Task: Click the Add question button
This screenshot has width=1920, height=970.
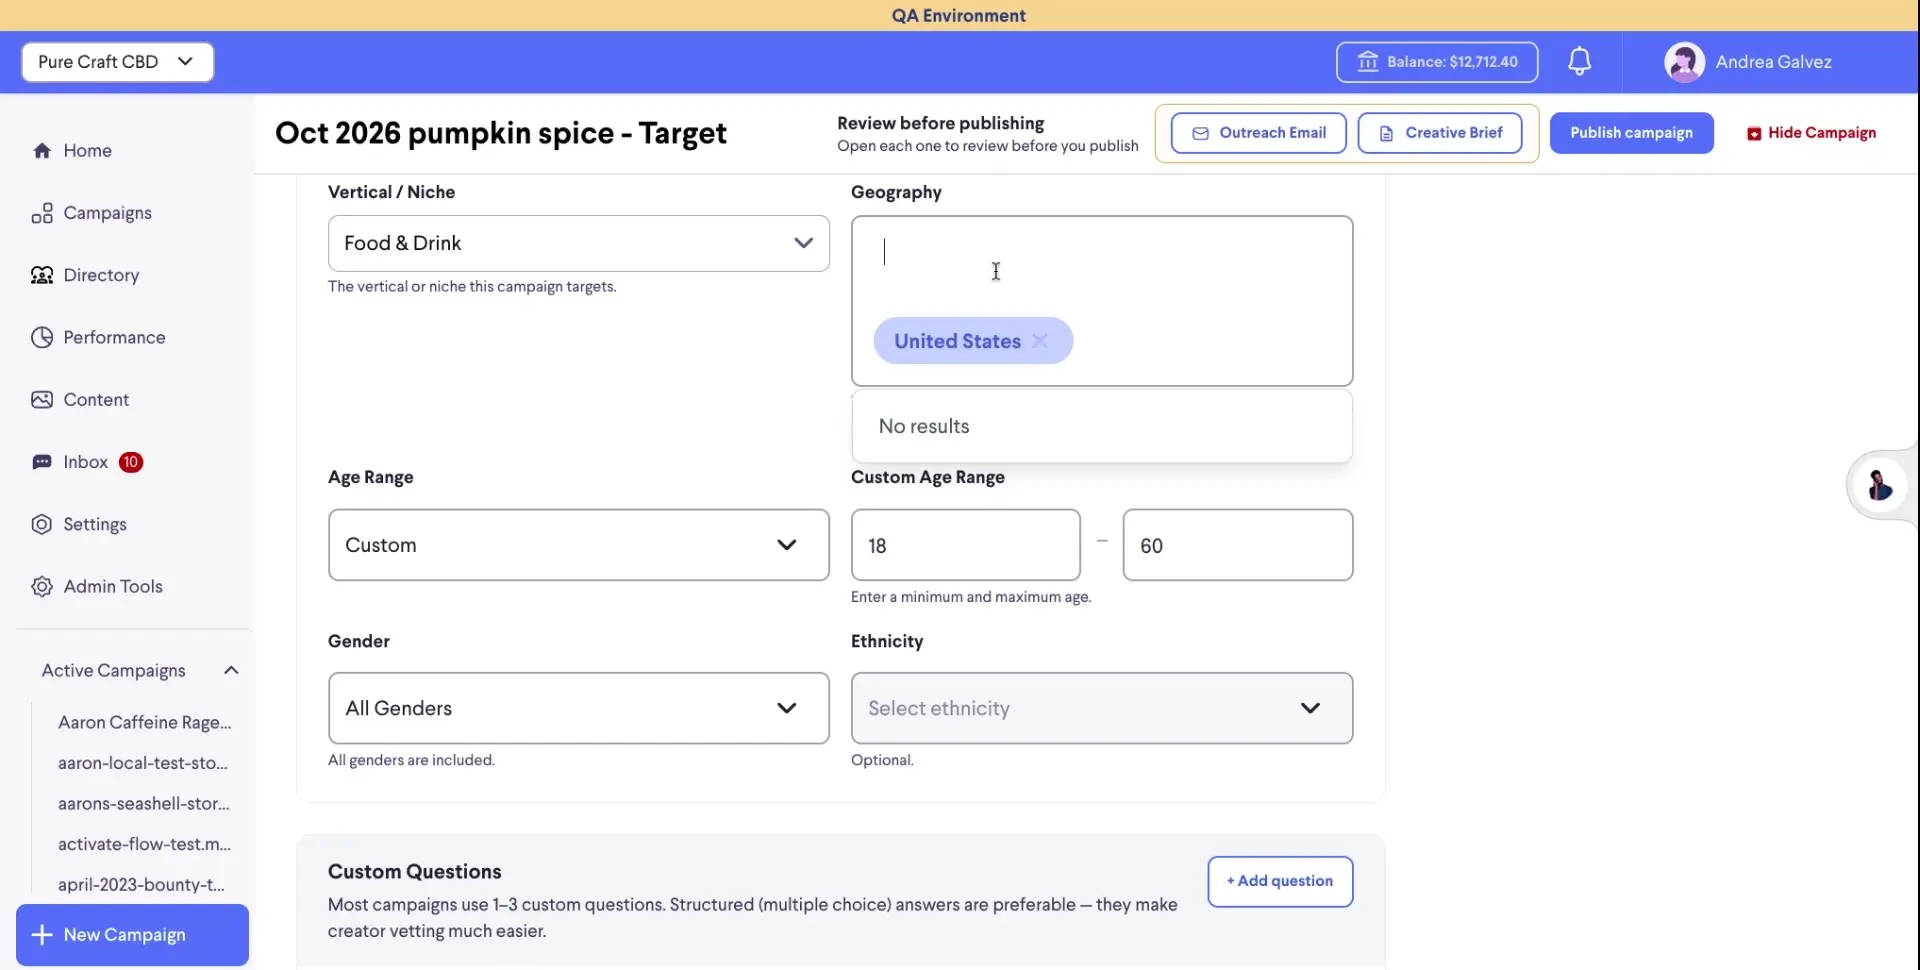Action: click(x=1280, y=881)
